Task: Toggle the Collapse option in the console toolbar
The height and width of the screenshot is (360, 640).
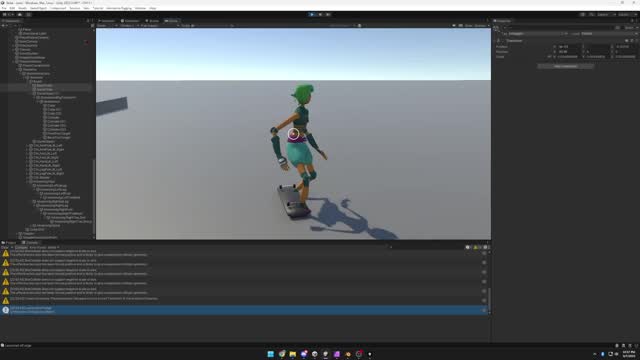Action: click(21, 247)
